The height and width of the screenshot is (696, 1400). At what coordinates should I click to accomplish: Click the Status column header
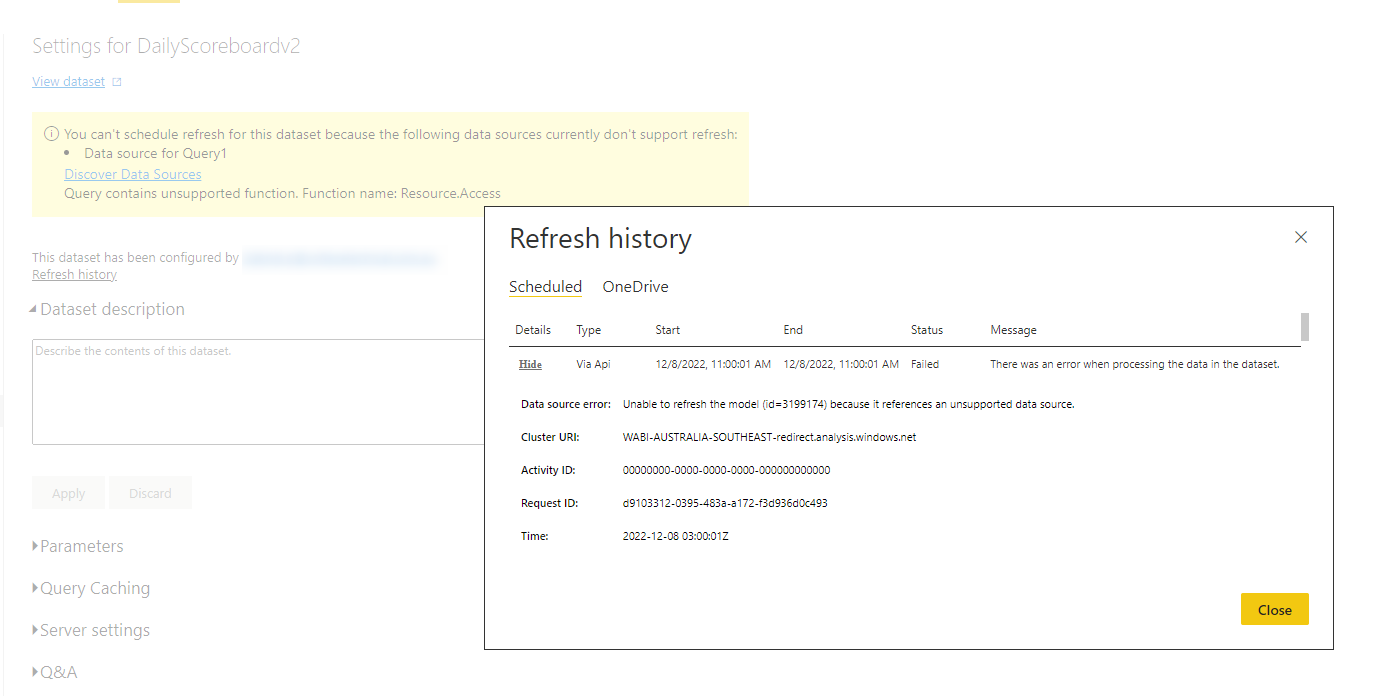[x=927, y=330]
